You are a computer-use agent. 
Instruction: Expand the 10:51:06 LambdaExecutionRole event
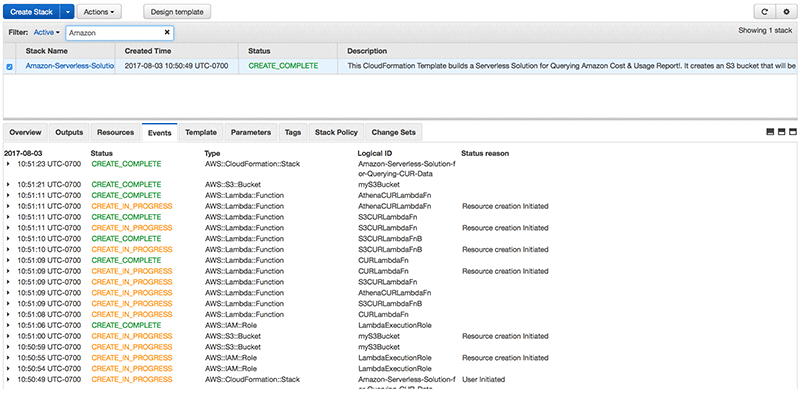tap(8, 325)
